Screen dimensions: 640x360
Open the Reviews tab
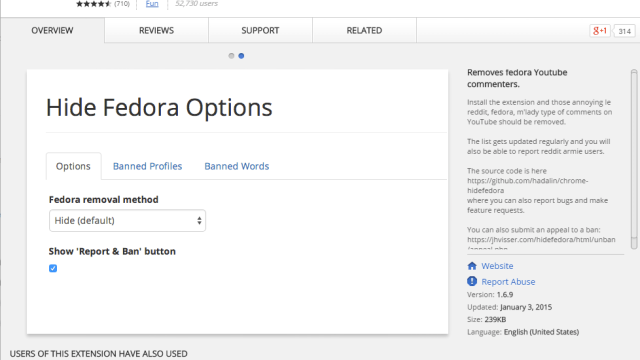(x=156, y=31)
